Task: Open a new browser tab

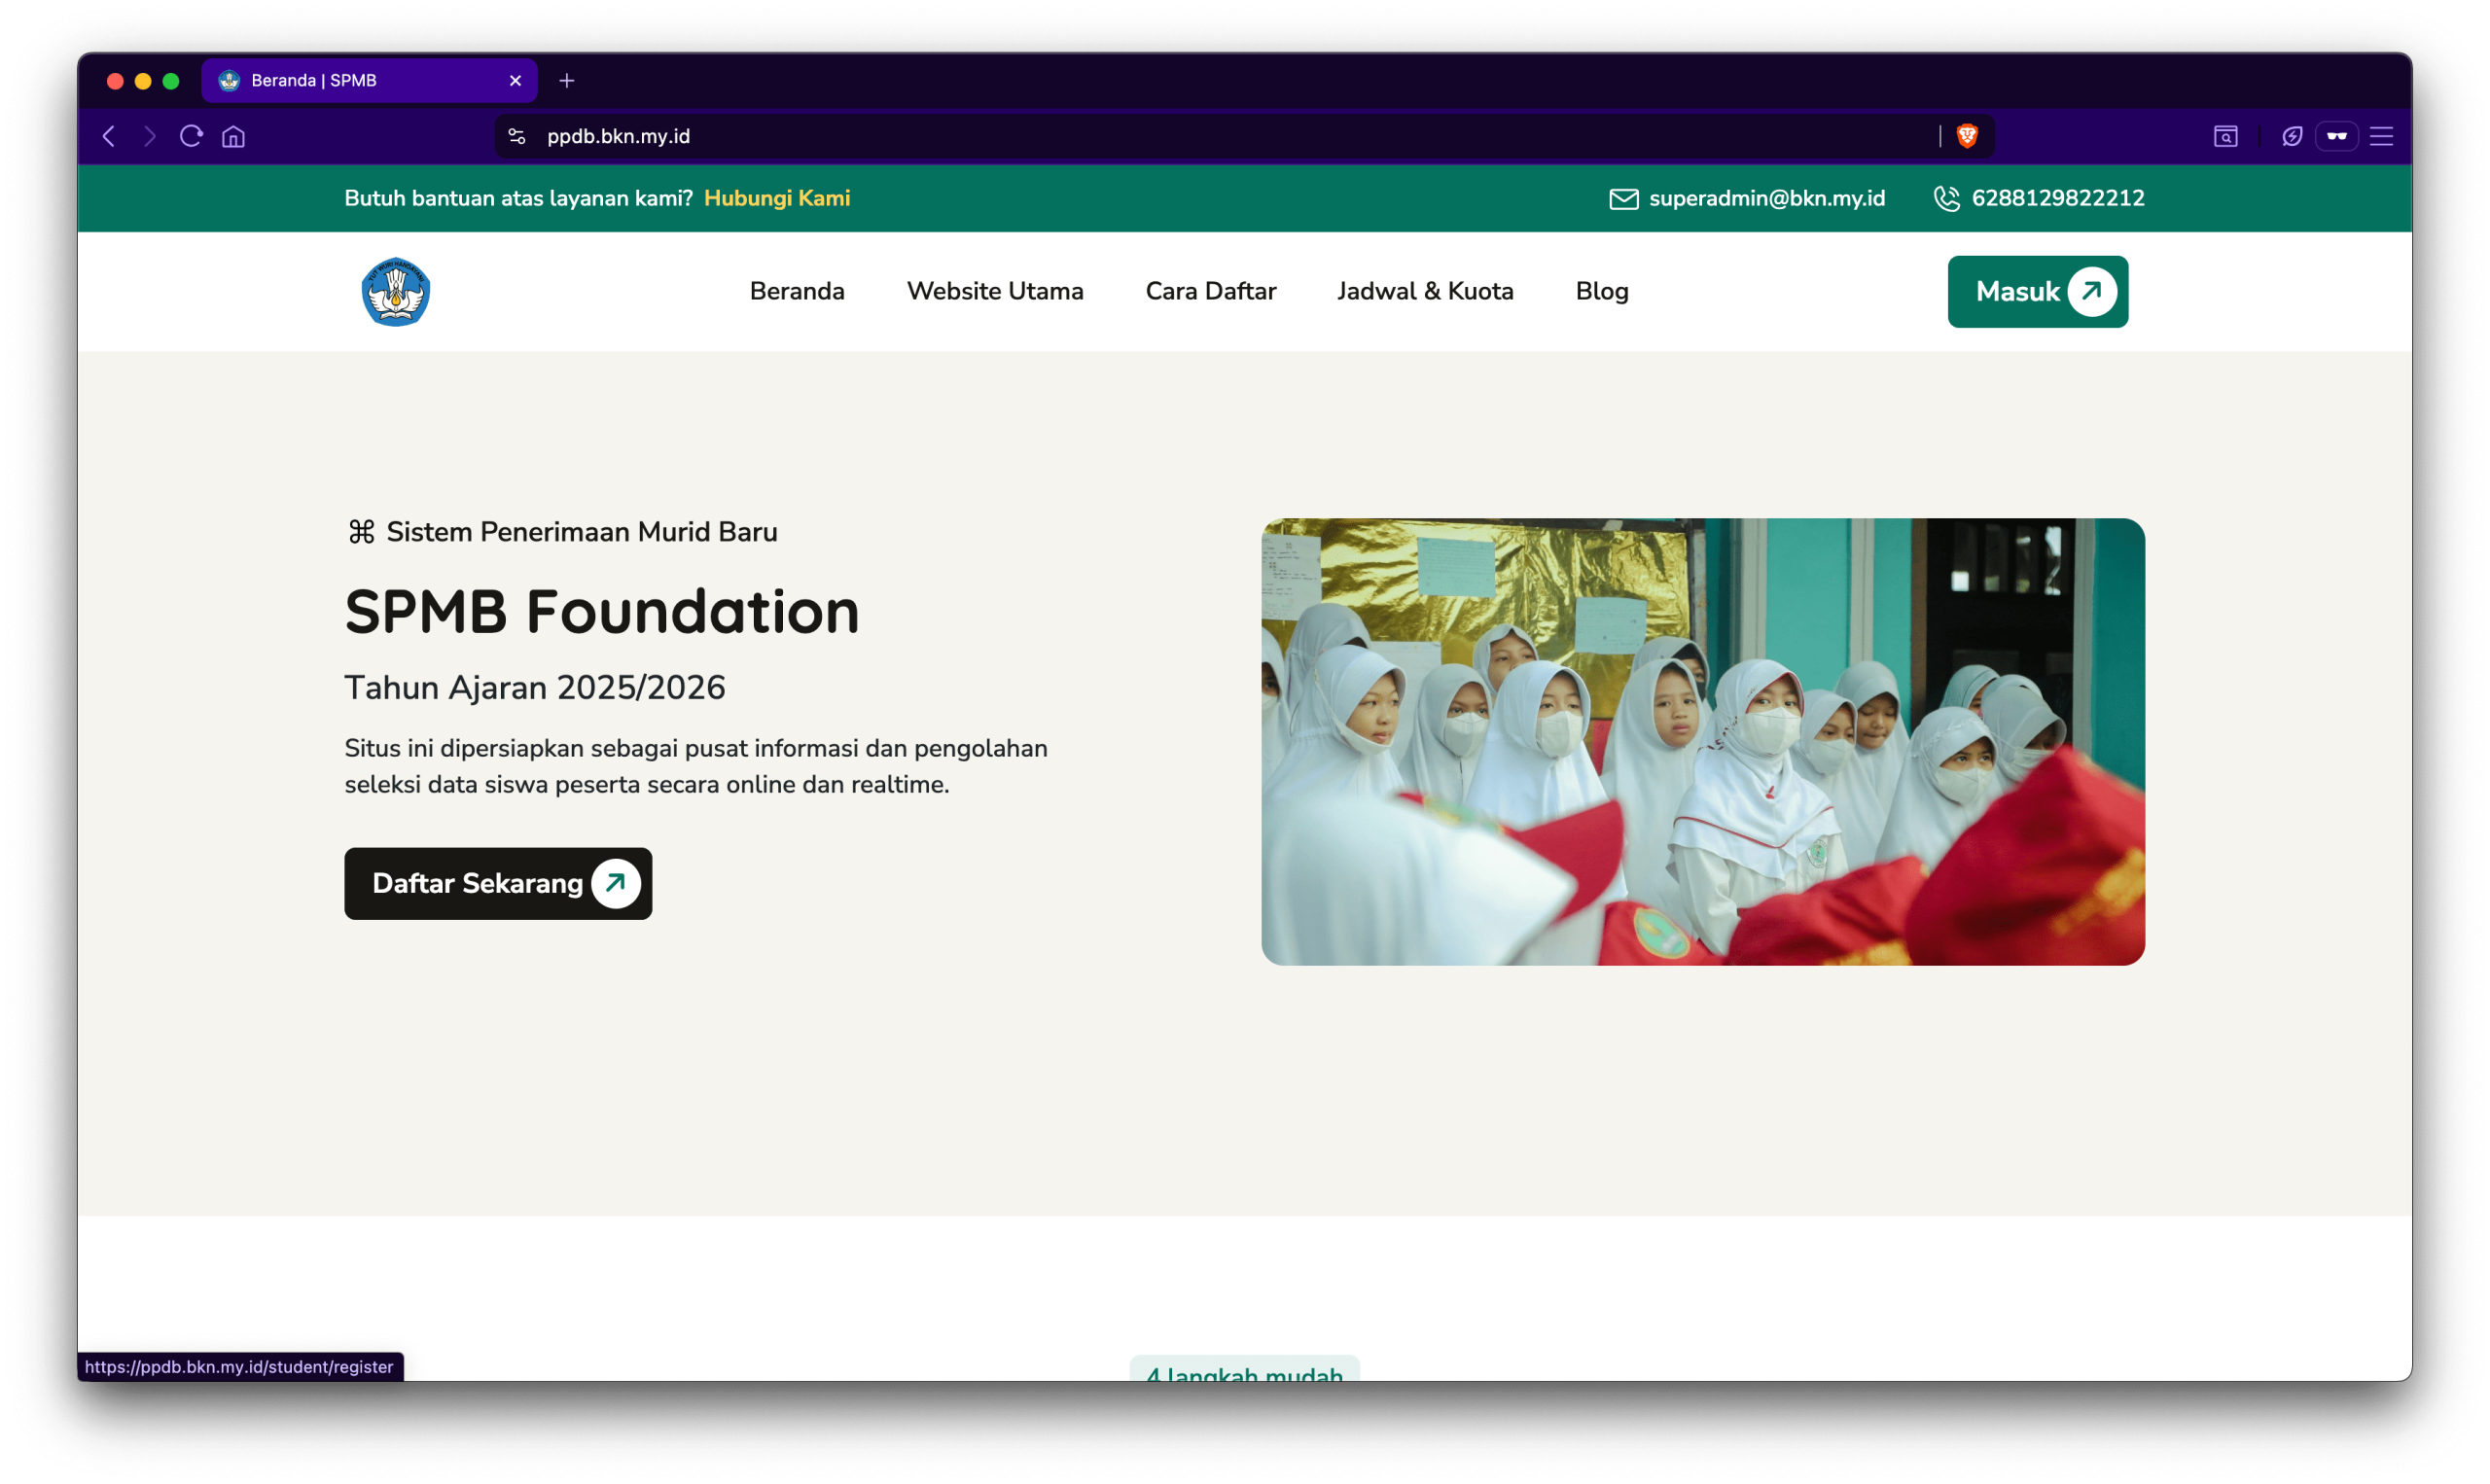Action: pos(567,81)
